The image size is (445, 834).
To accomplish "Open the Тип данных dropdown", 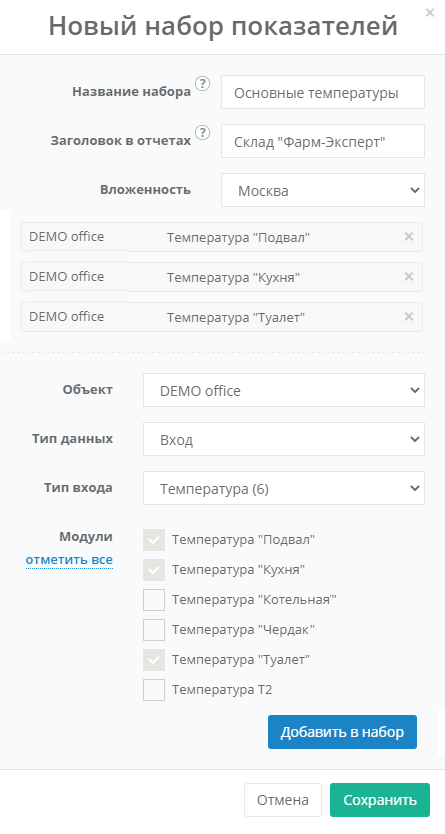I will (284, 439).
